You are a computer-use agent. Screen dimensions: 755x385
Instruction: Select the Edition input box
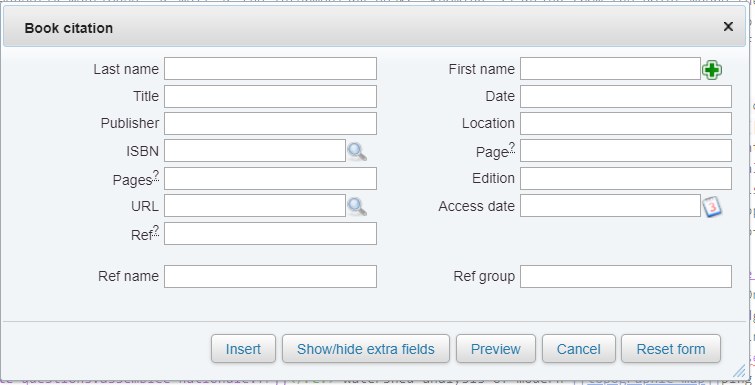(x=625, y=179)
